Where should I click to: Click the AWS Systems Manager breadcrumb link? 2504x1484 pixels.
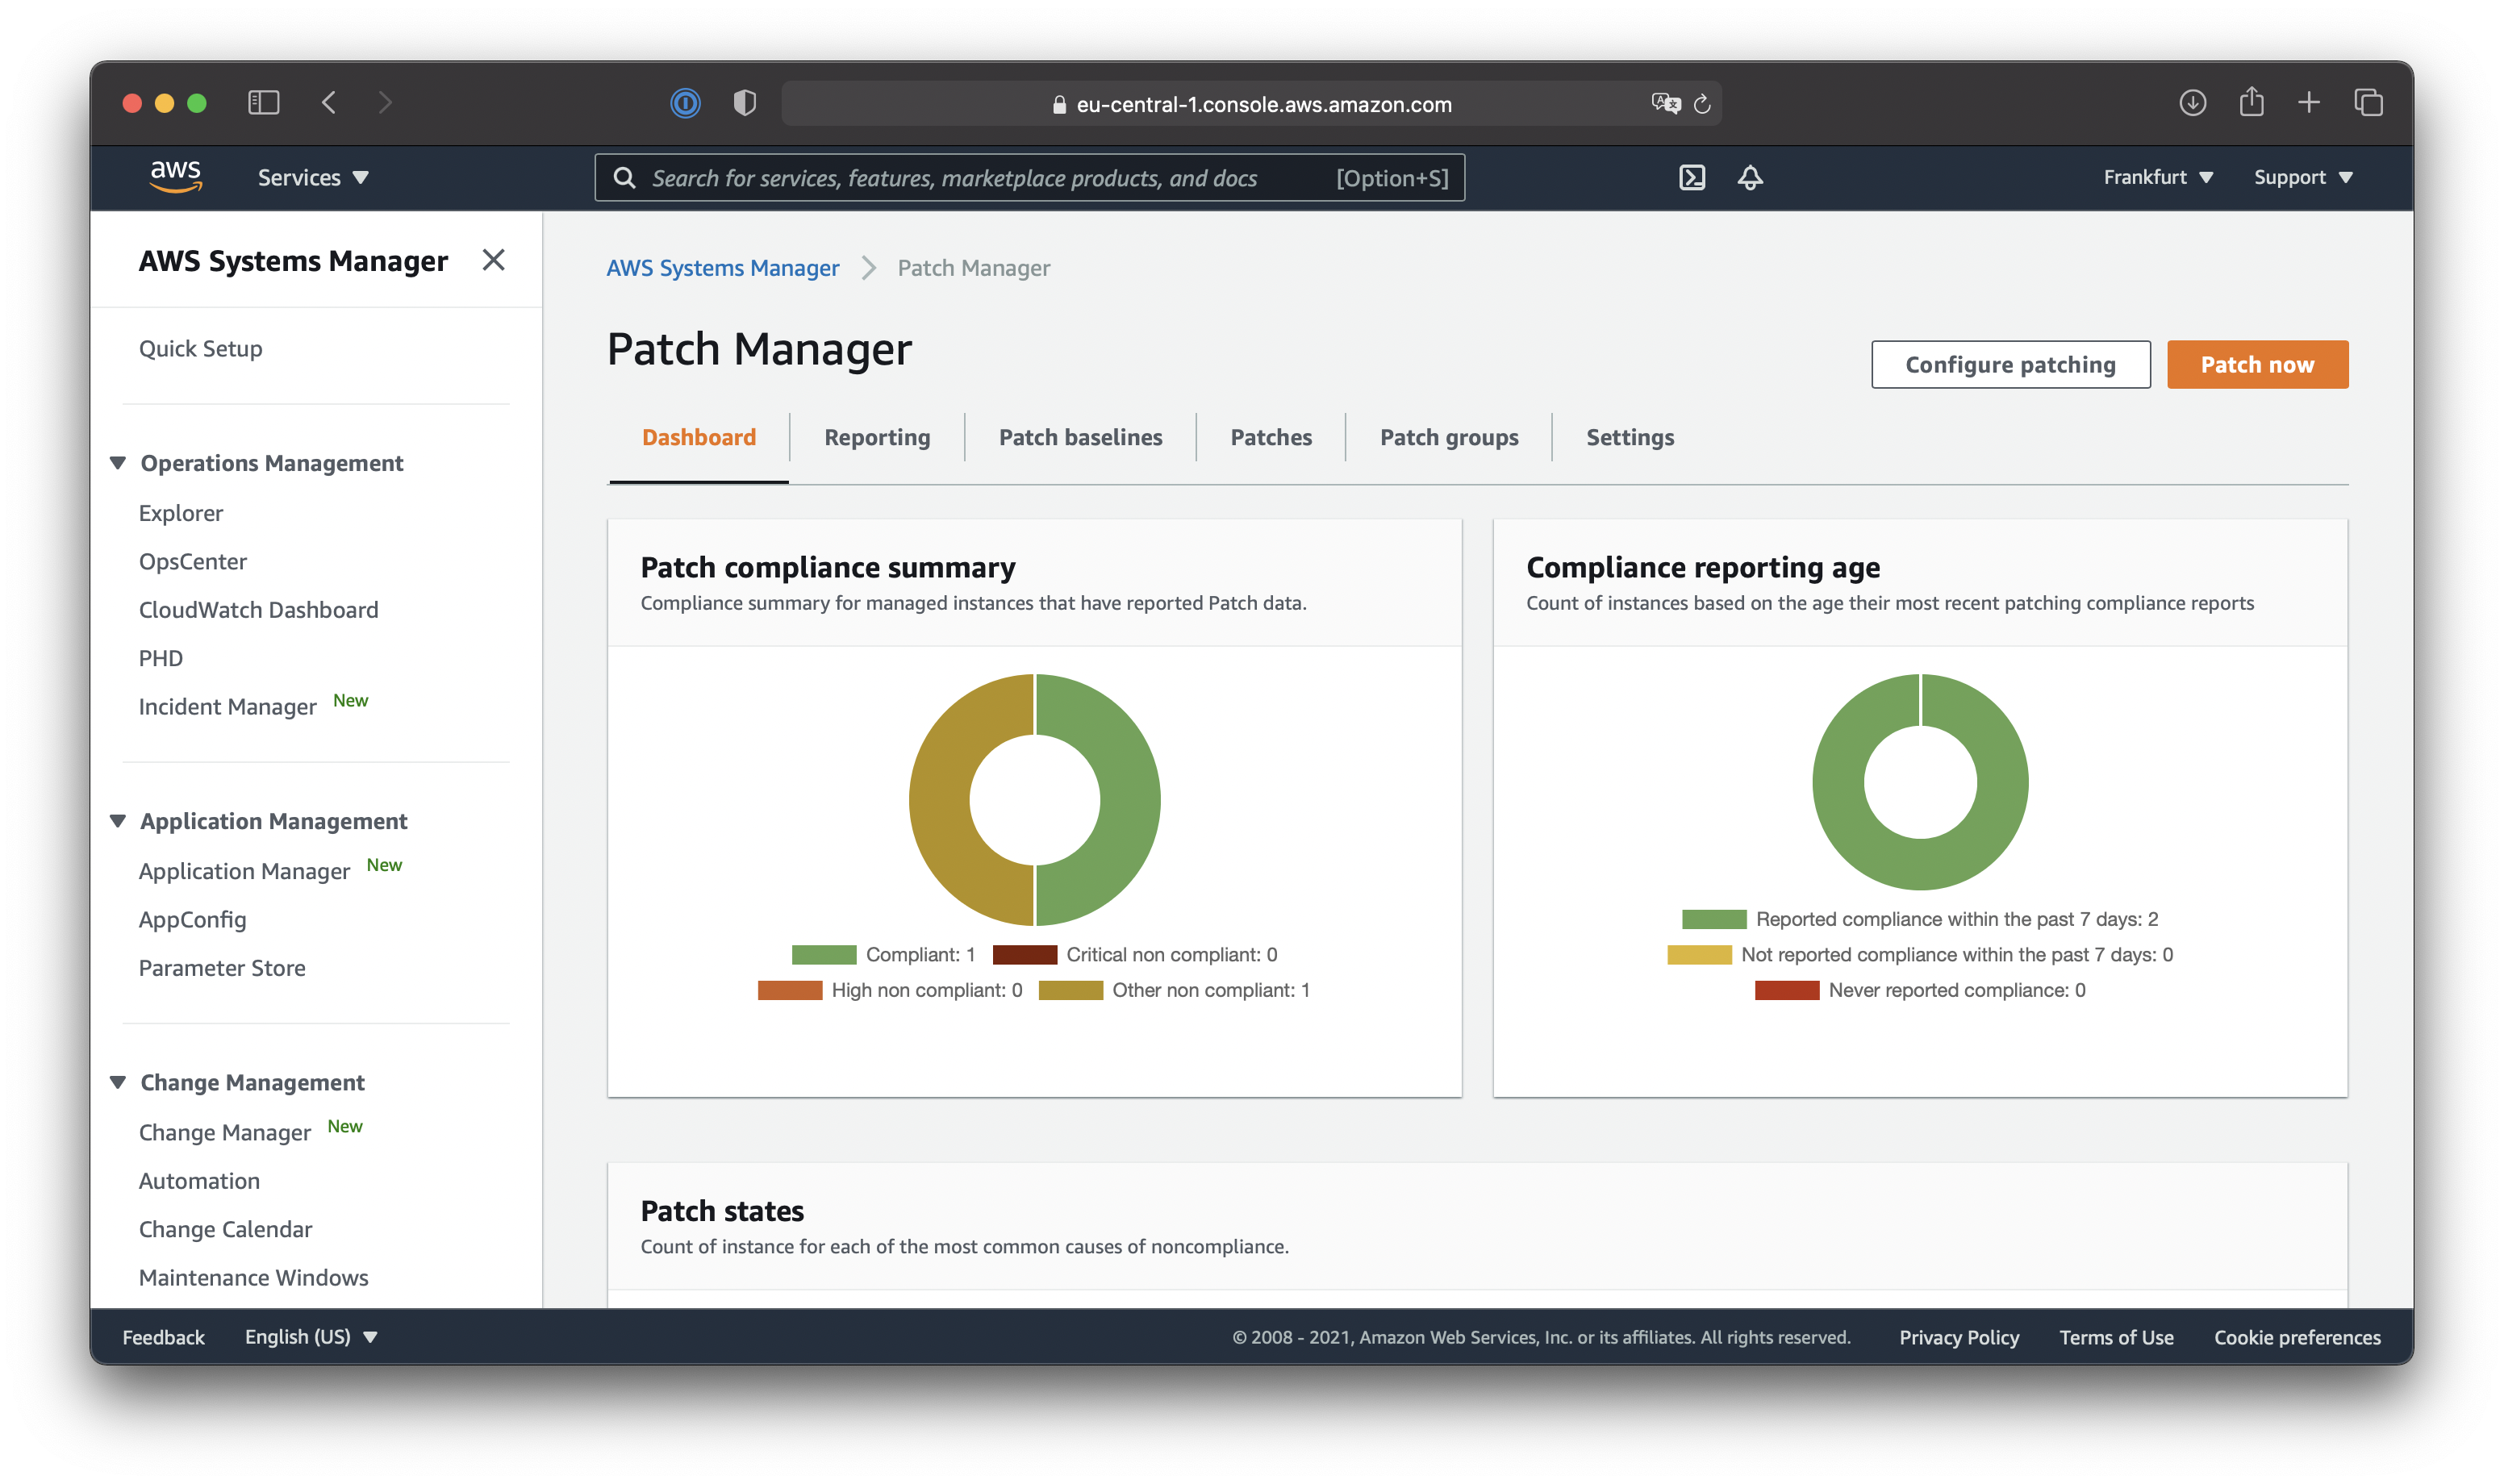tap(722, 268)
